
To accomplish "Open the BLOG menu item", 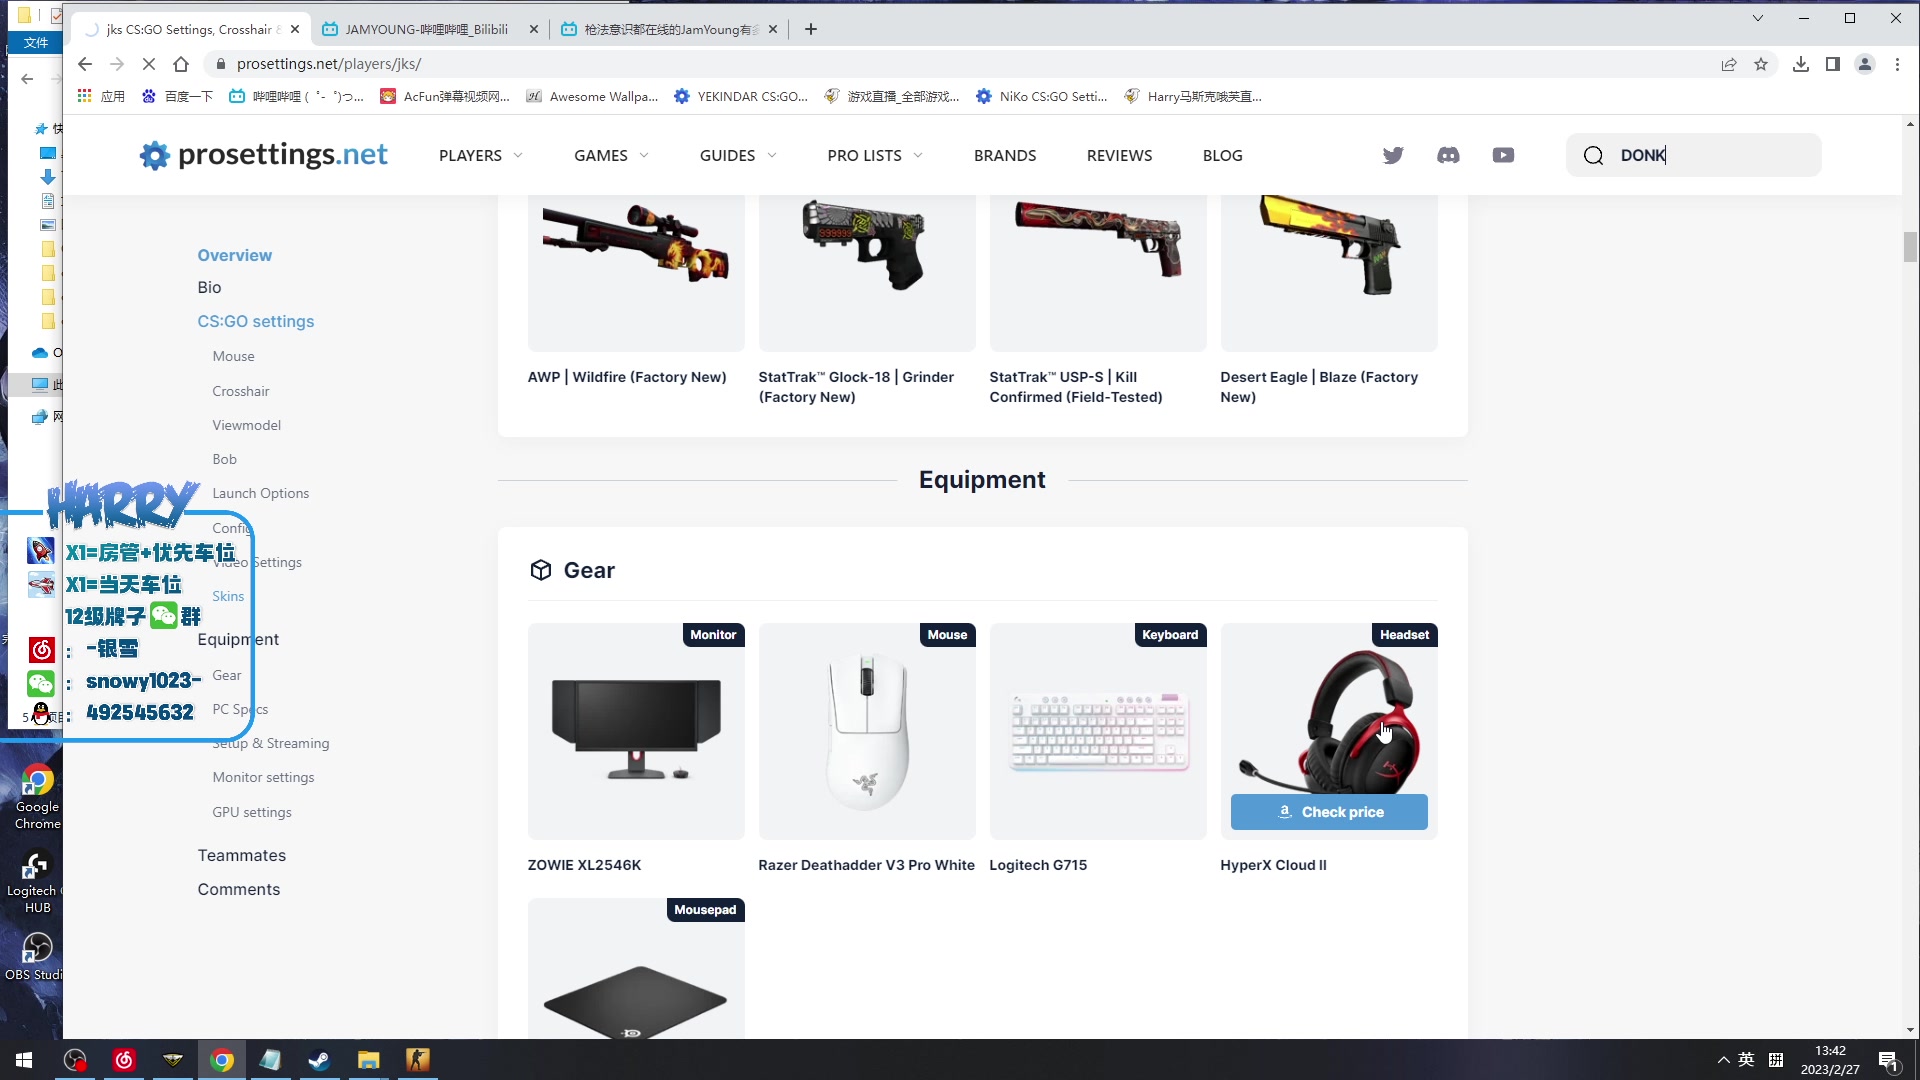I will click(x=1222, y=155).
